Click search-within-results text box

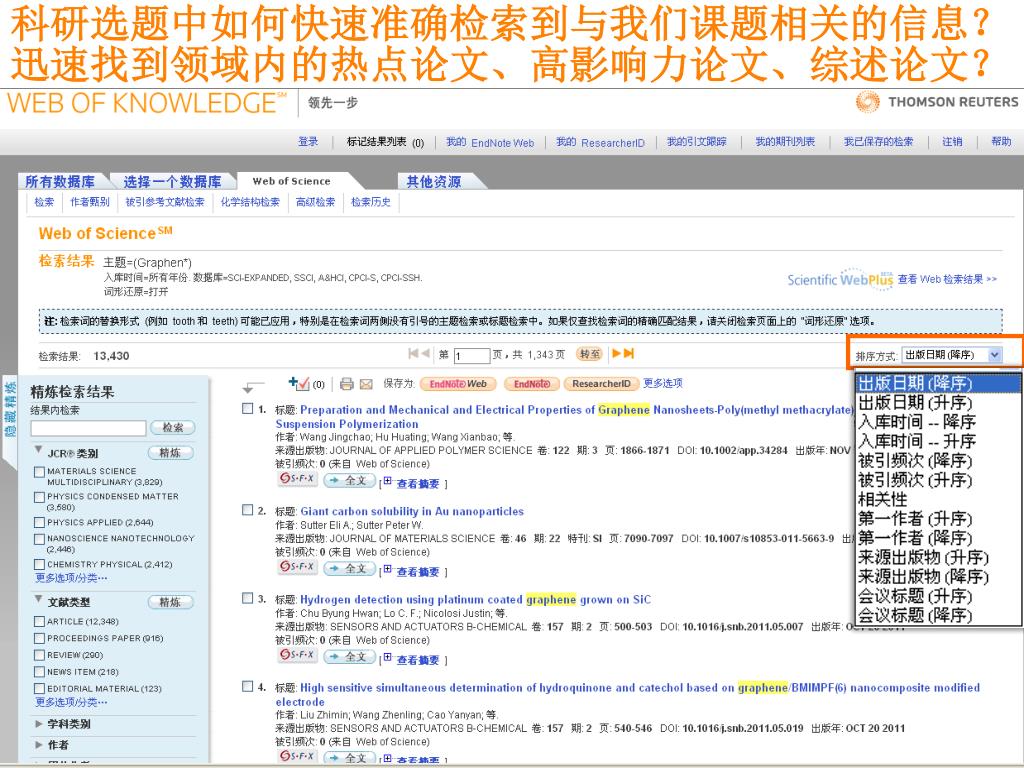tap(88, 428)
